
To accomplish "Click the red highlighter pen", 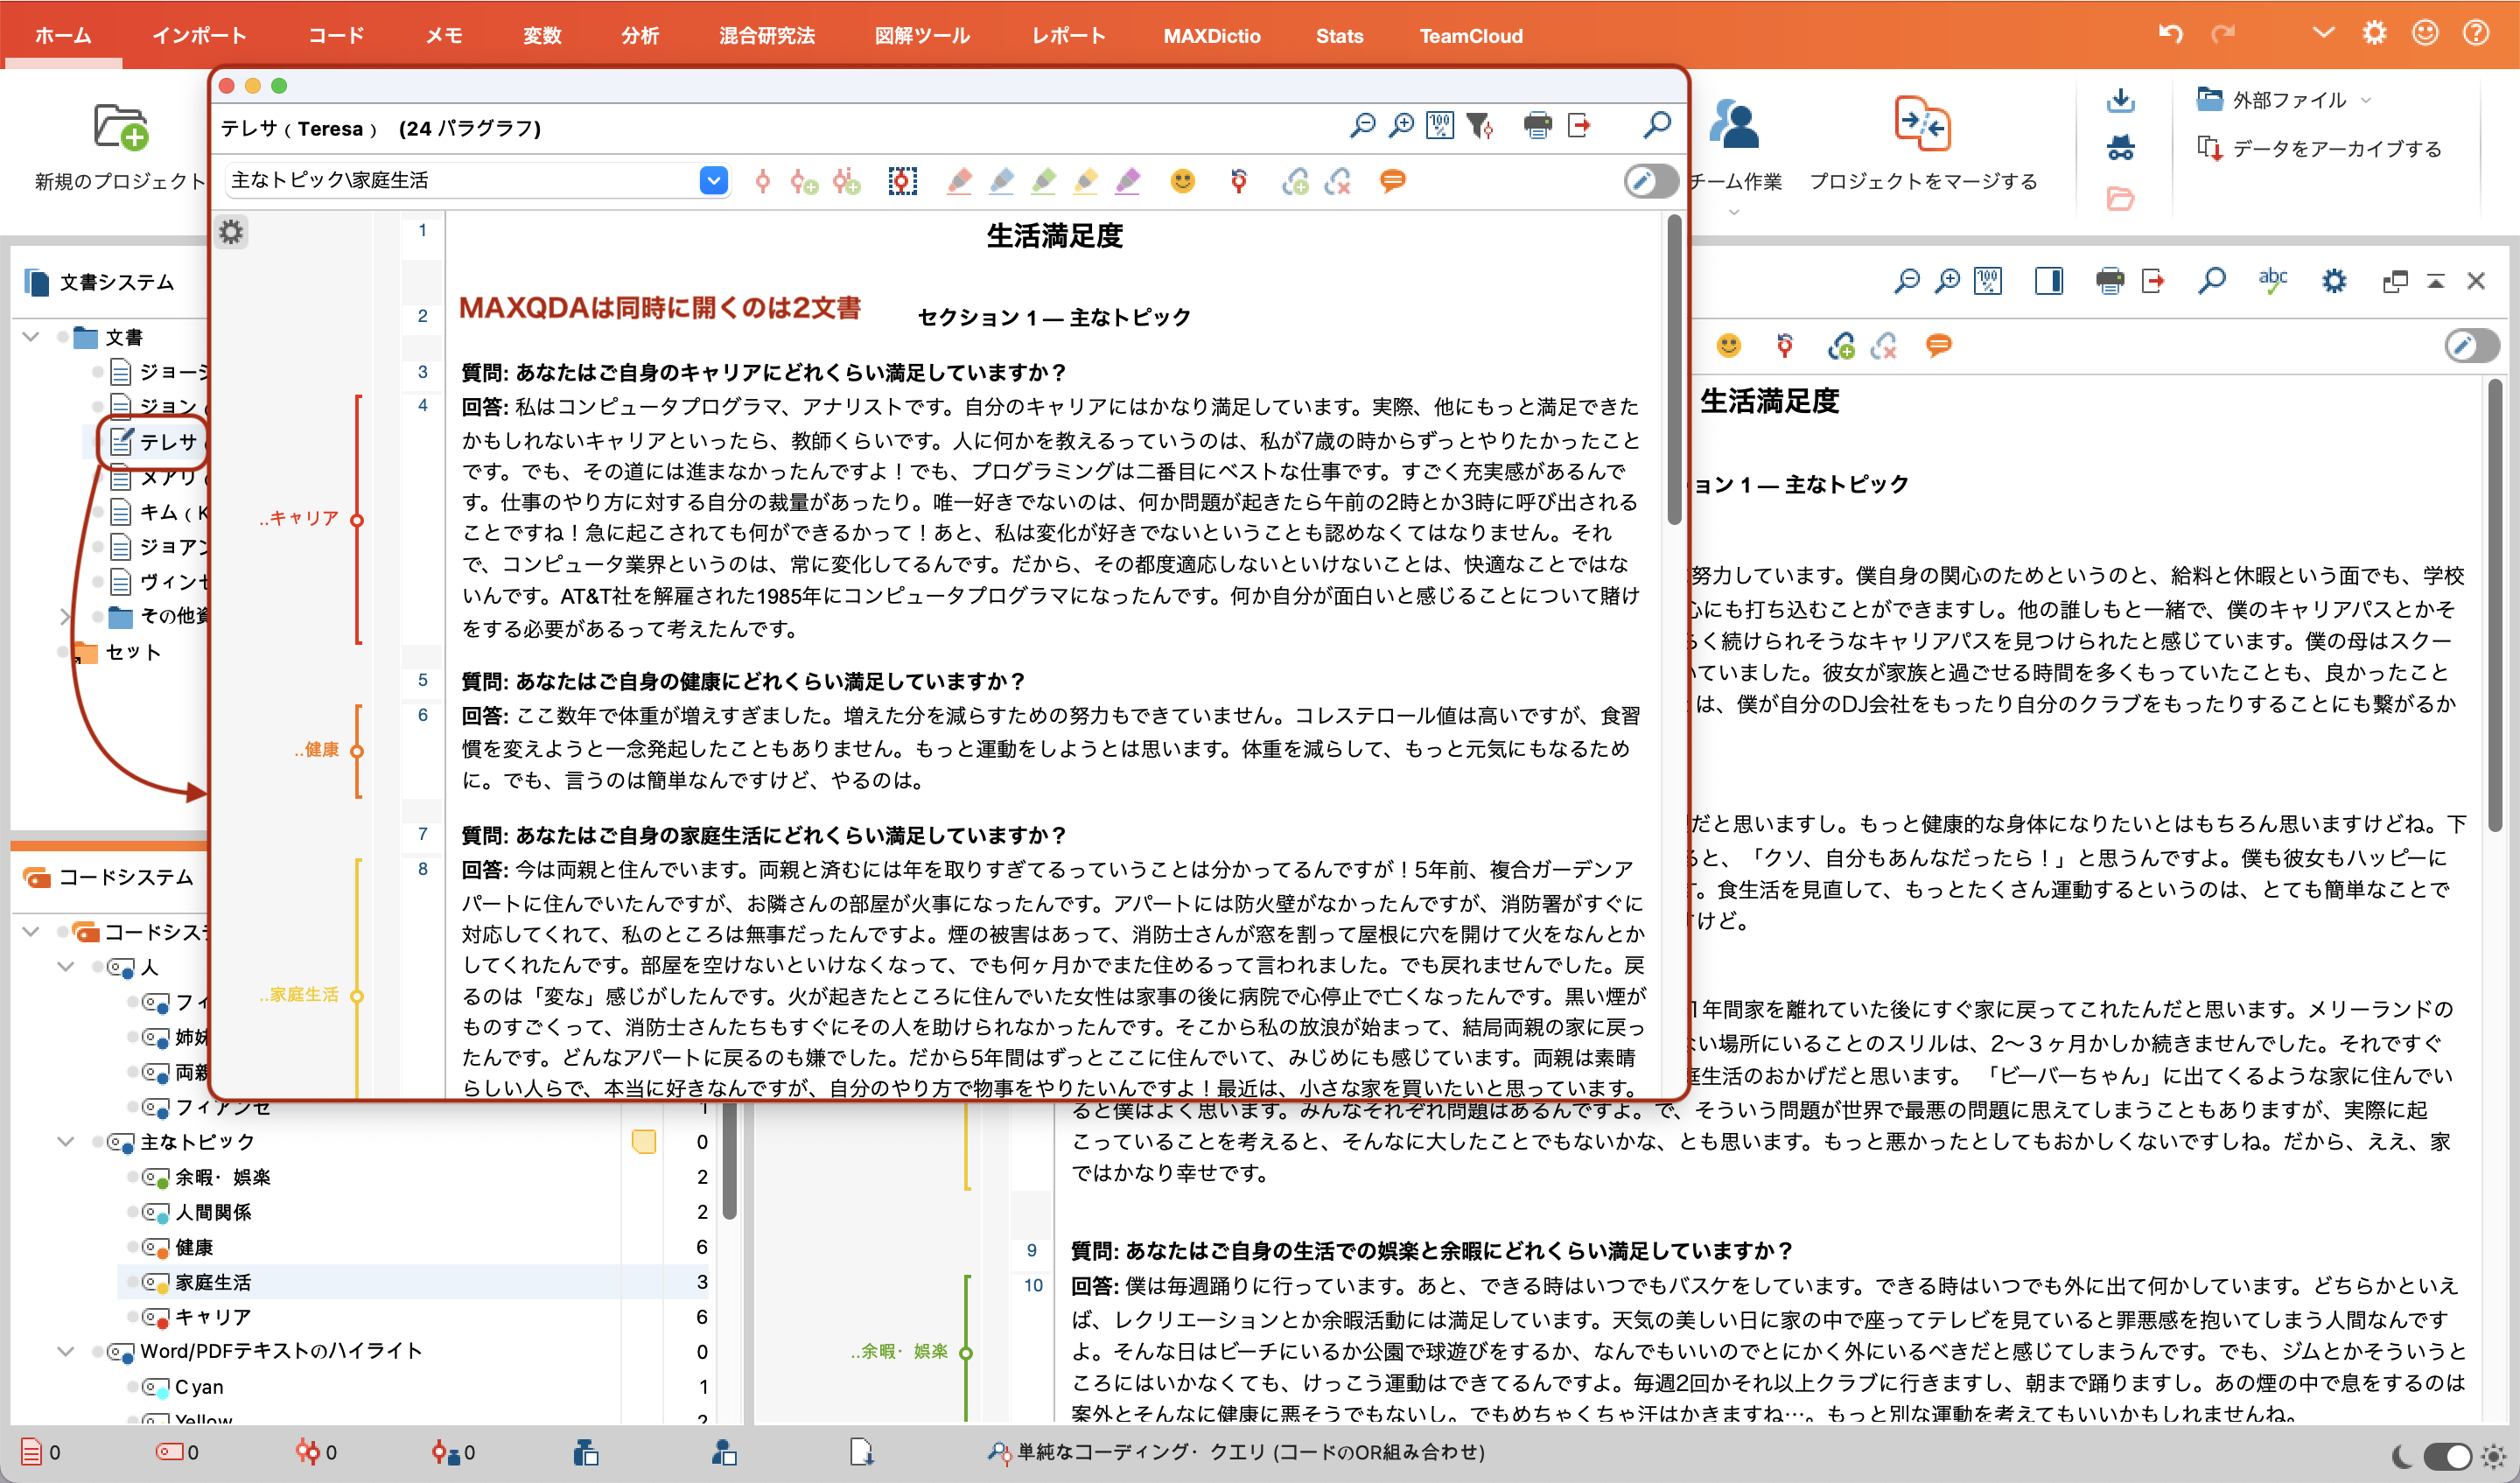I will point(960,181).
